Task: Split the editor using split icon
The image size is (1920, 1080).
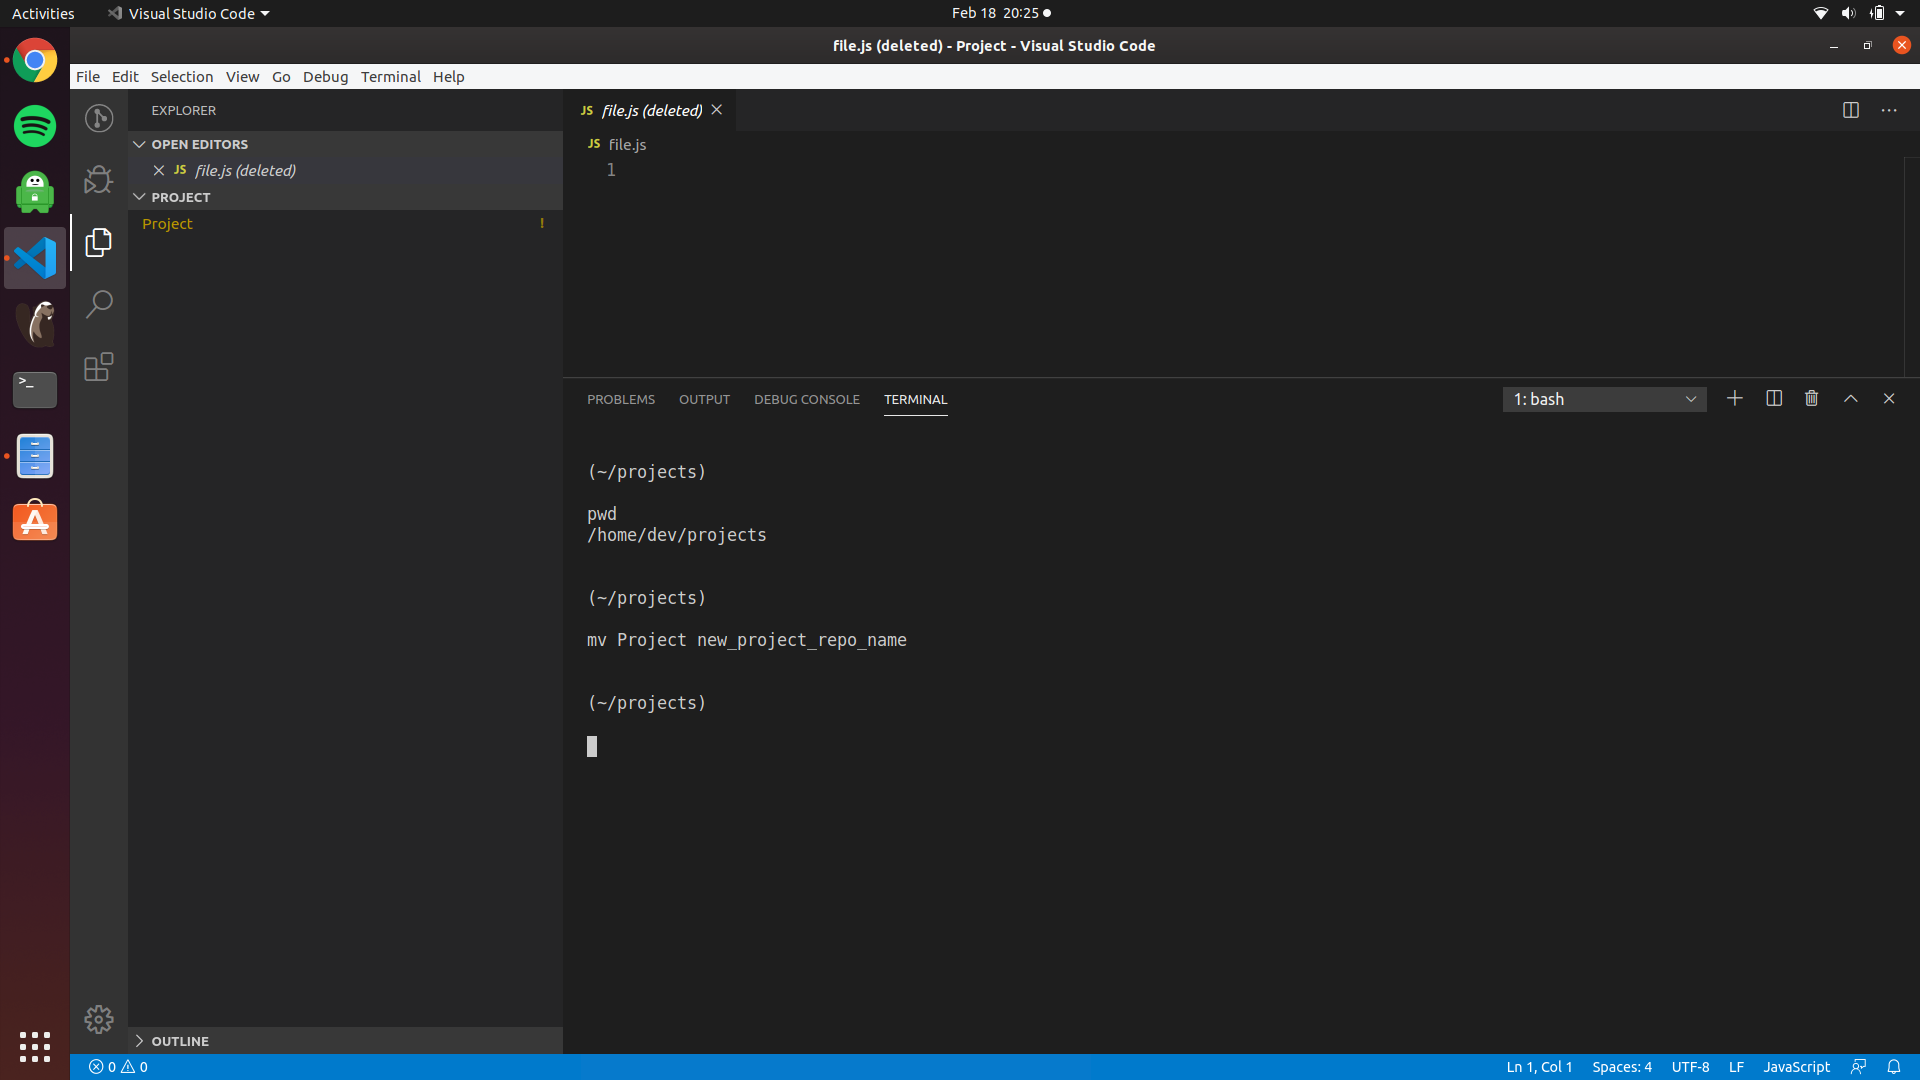Action: point(1851,110)
